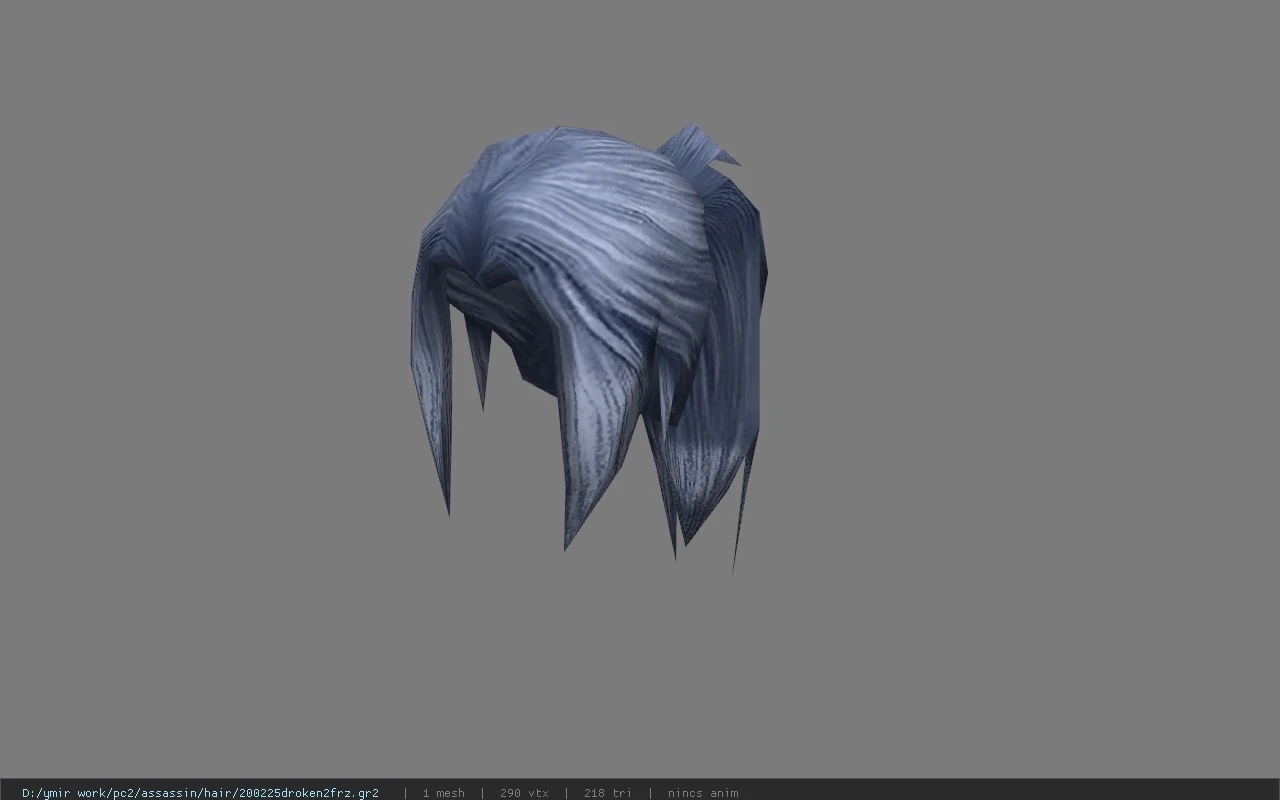Image resolution: width=1280 pixels, height=800 pixels.
Task: Click the '1 mesh' status bar entry
Action: pyautogui.click(x=443, y=793)
